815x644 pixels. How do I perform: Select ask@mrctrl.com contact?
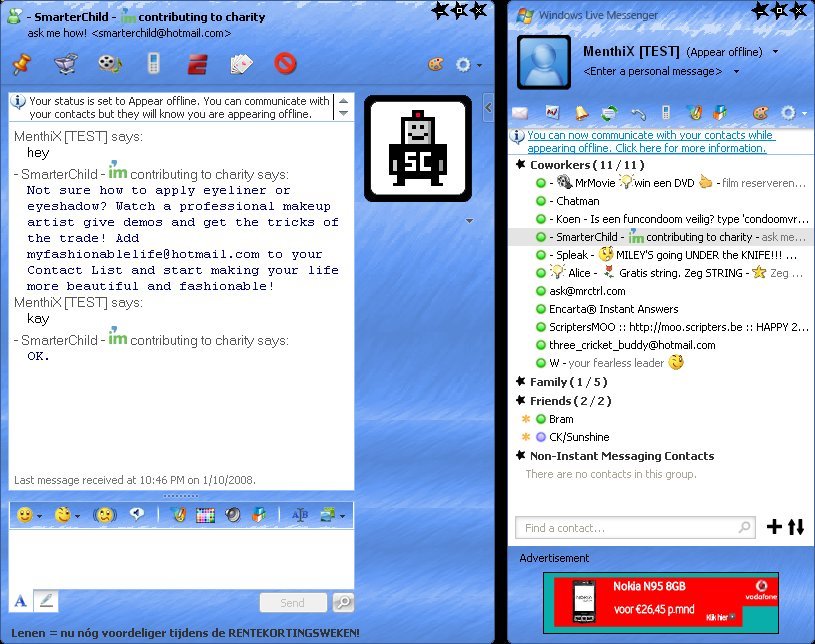click(x=581, y=291)
